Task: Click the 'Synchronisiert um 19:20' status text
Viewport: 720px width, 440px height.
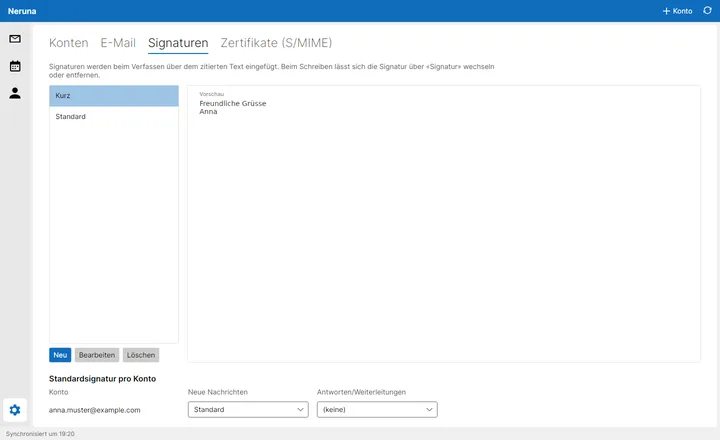Action: (x=40, y=434)
